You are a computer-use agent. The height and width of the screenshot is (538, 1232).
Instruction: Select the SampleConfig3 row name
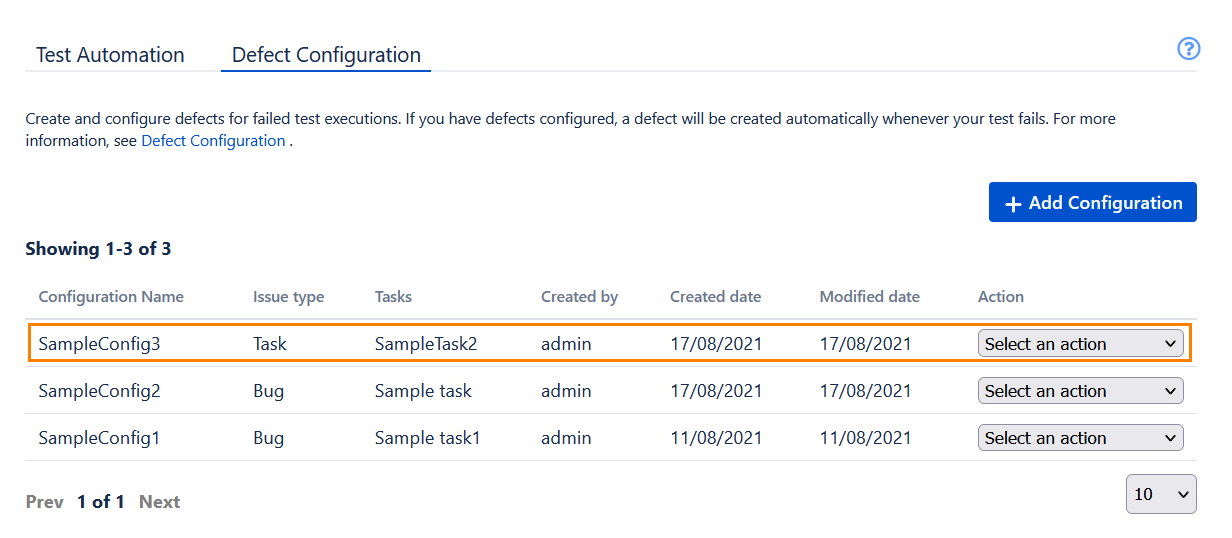coord(99,344)
